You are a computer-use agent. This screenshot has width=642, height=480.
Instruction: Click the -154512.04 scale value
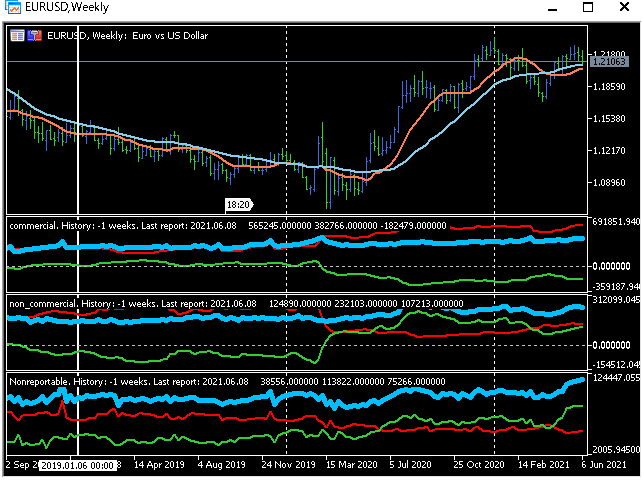(x=615, y=365)
